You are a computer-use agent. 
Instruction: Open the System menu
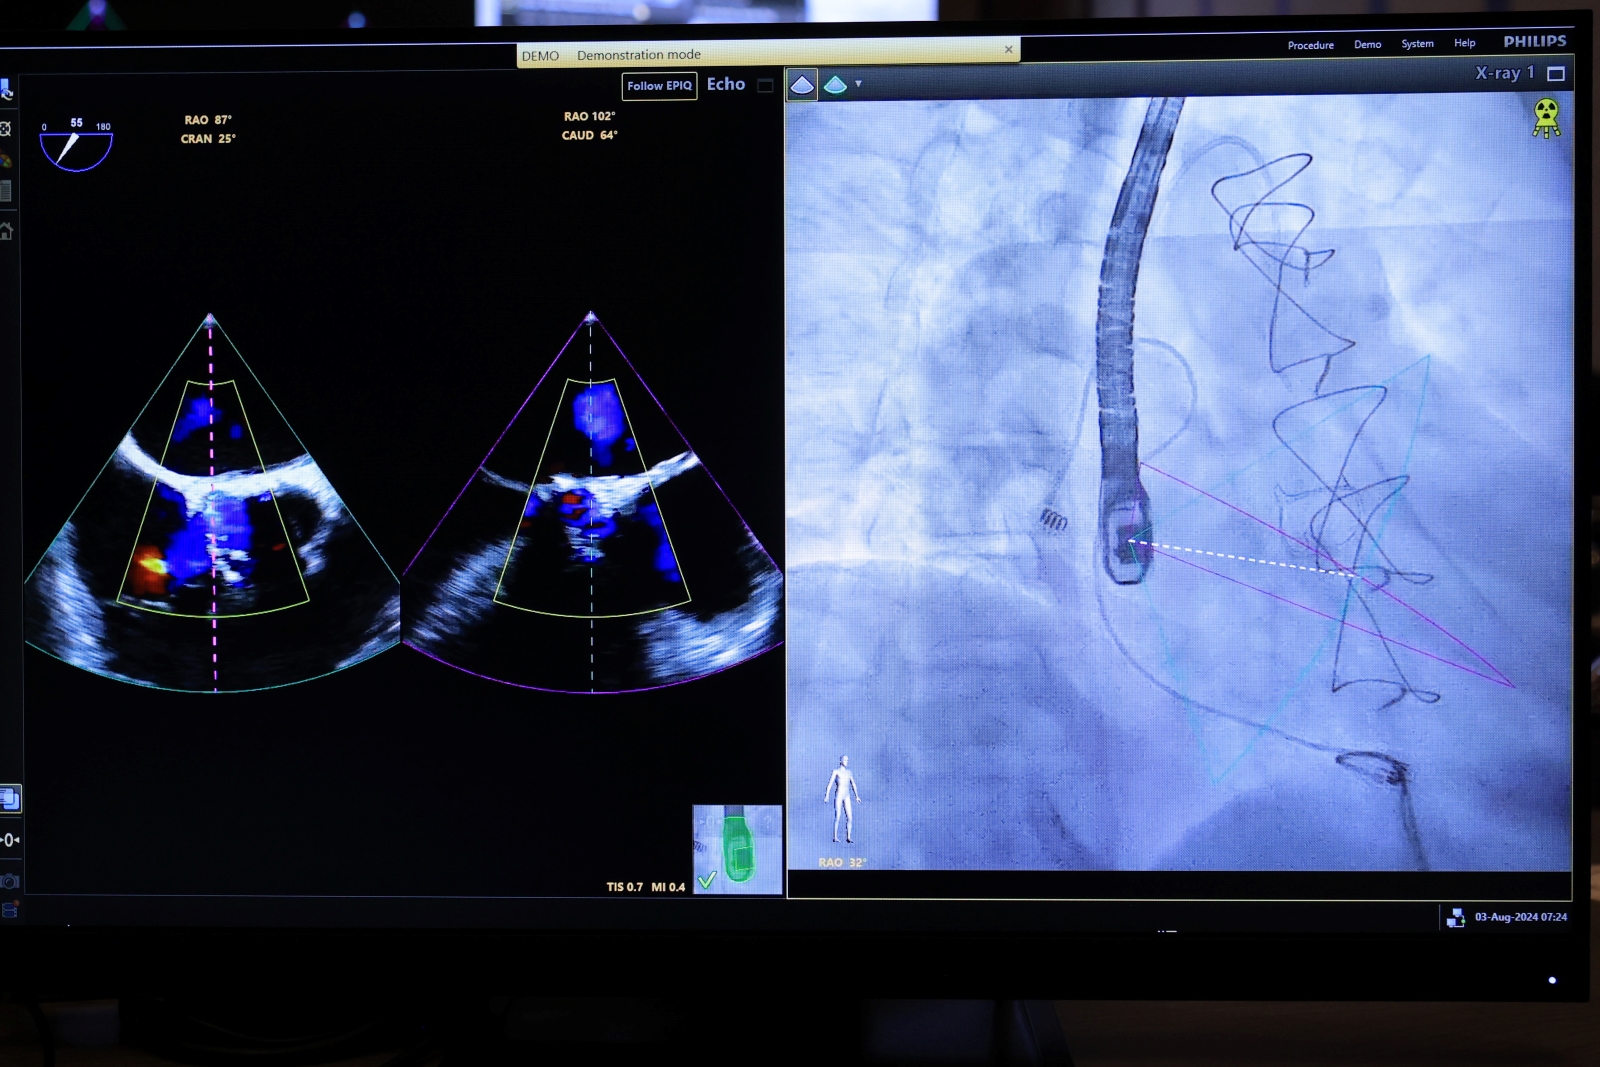tap(1417, 43)
